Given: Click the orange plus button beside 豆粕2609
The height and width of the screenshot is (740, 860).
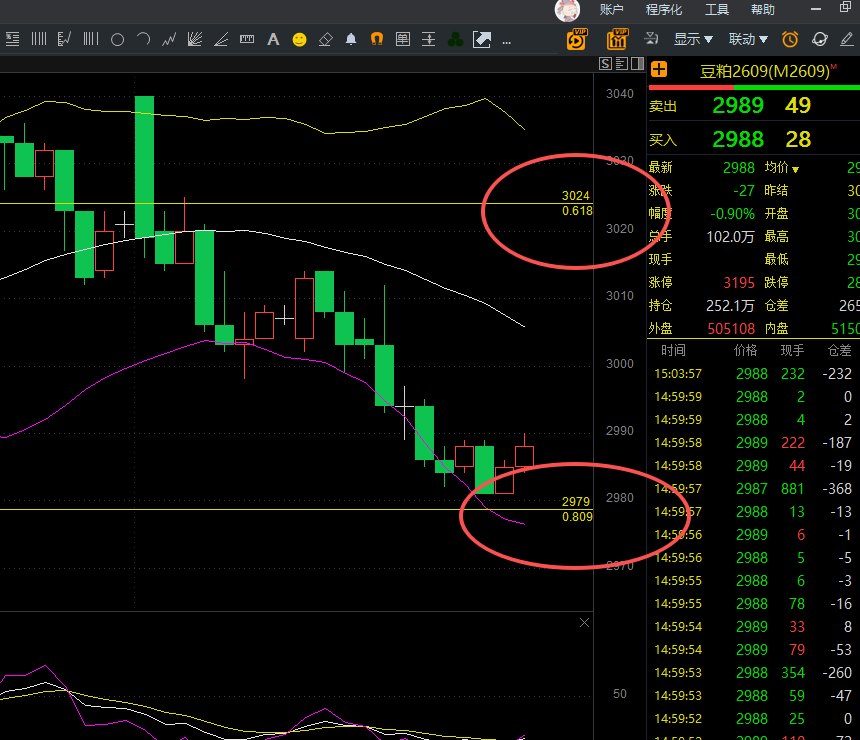Looking at the screenshot, I should 659,70.
